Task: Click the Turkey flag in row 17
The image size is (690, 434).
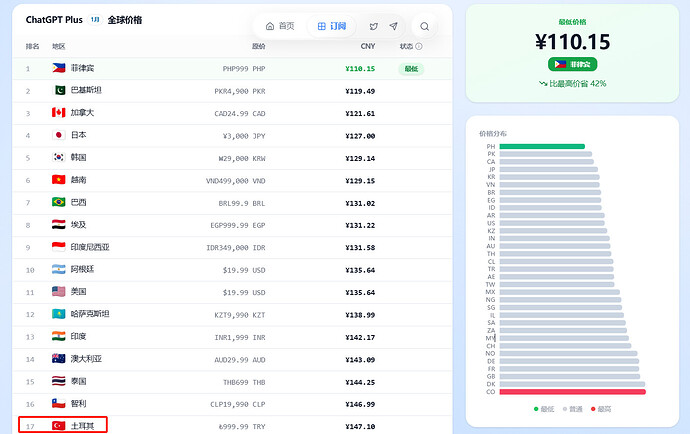Action: point(59,426)
